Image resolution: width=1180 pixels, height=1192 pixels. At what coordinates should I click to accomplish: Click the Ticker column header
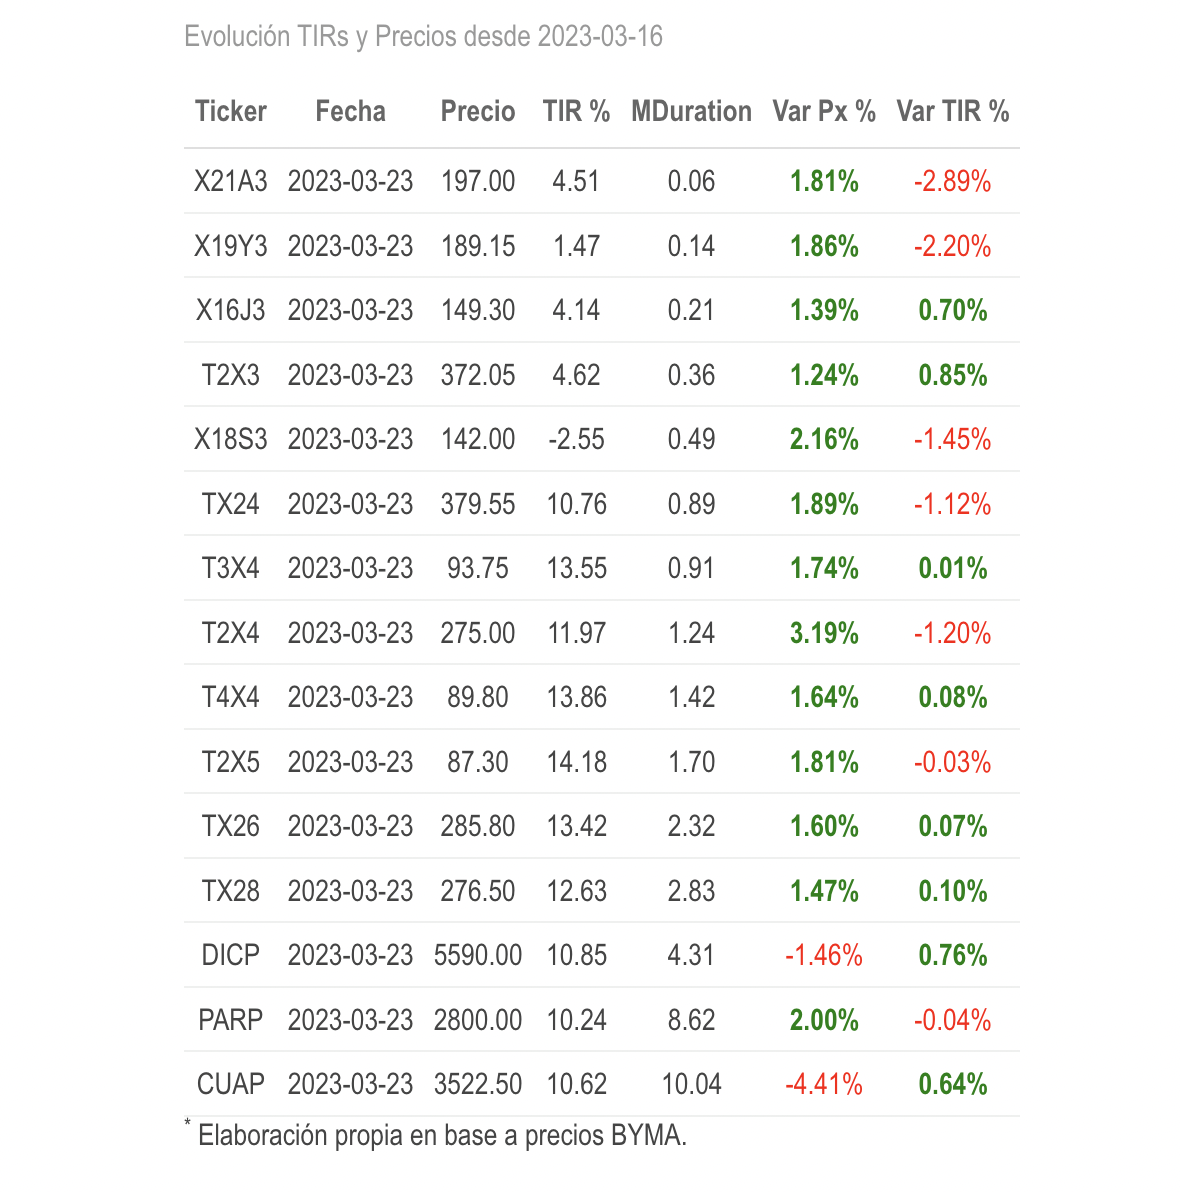point(231,111)
